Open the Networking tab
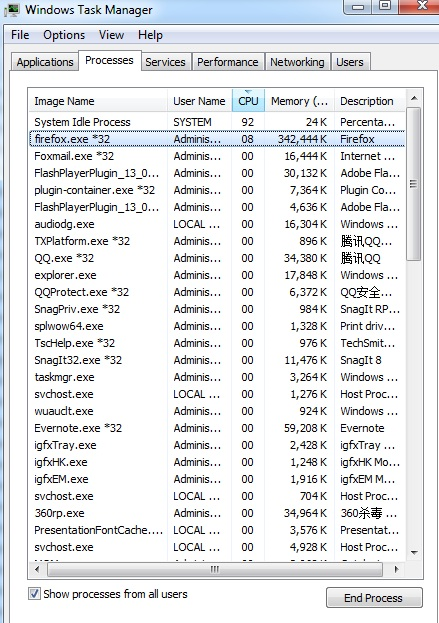The image size is (439, 623). tap(297, 62)
